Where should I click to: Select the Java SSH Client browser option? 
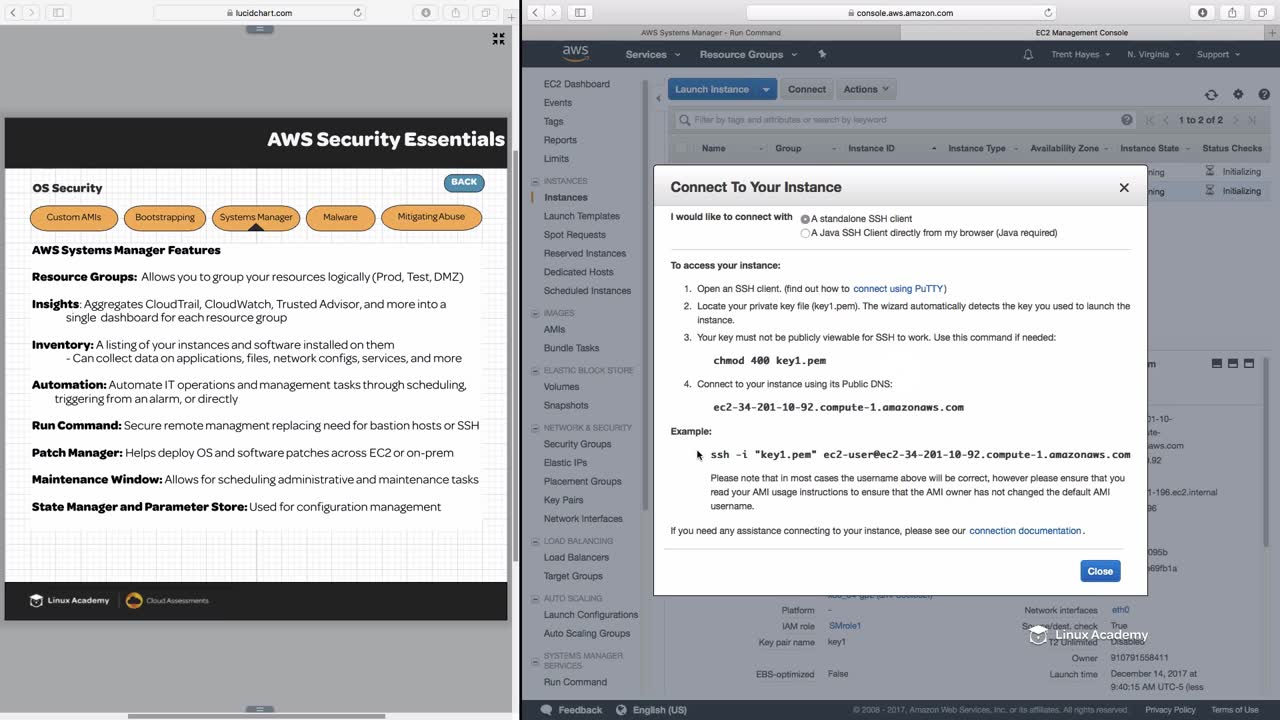[x=805, y=233]
